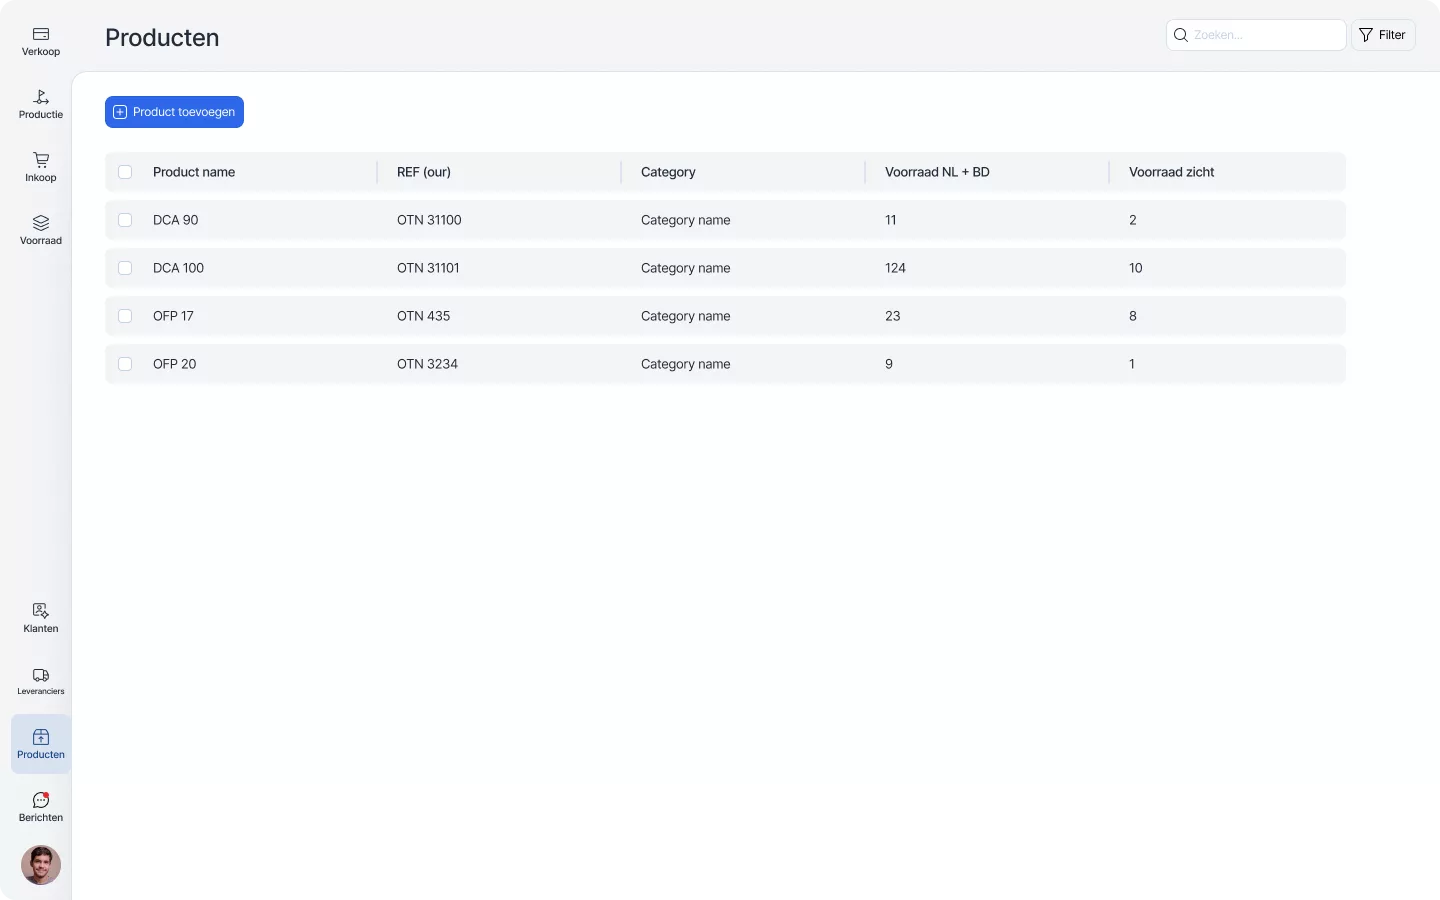Open the Voorraad layers icon

click(x=41, y=223)
